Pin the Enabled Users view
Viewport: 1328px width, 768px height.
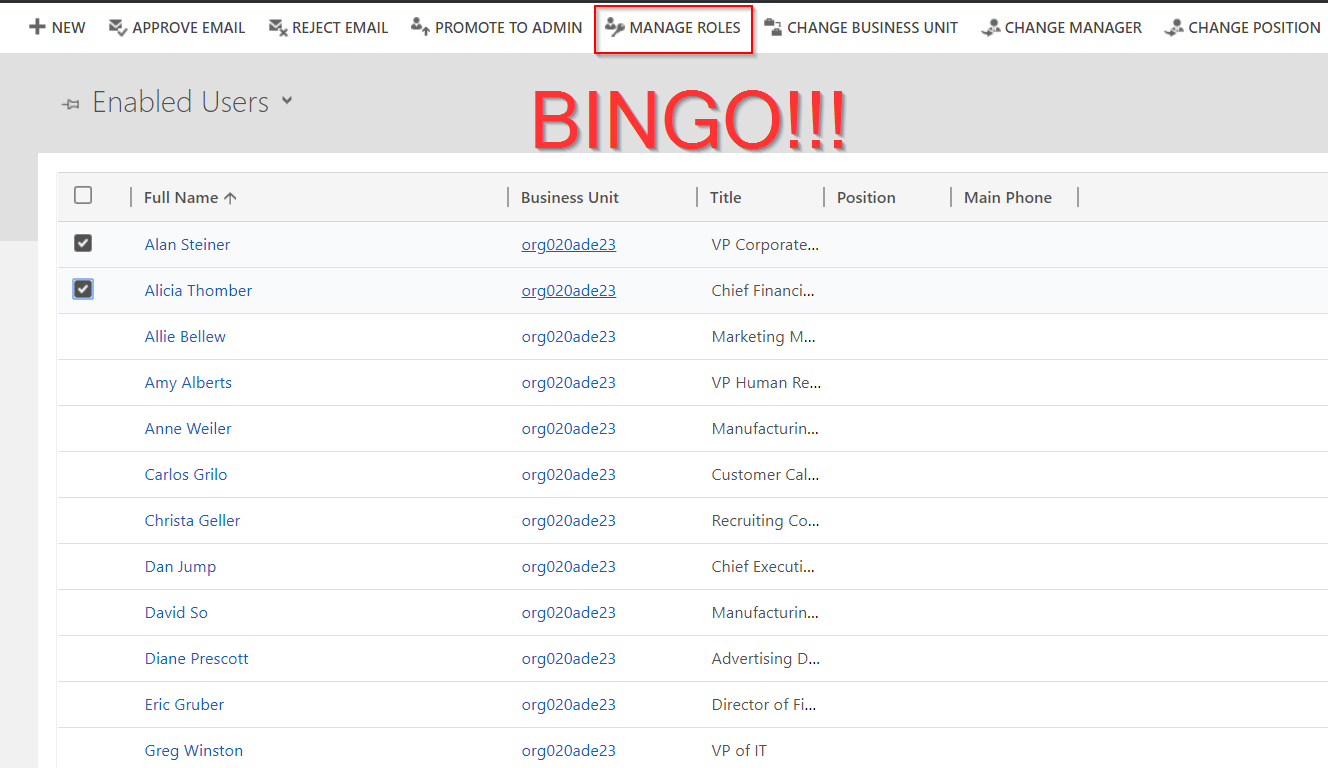(70, 104)
